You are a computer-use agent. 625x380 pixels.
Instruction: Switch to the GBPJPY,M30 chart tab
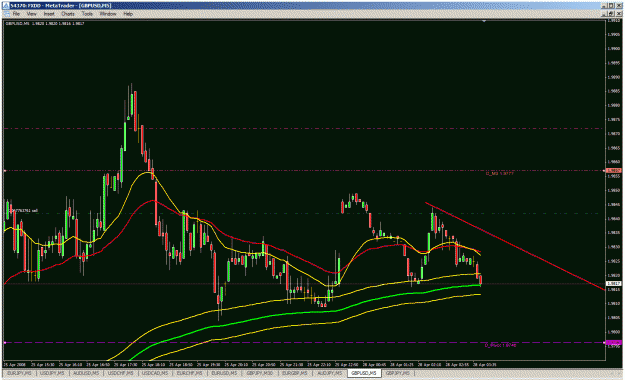(259, 373)
